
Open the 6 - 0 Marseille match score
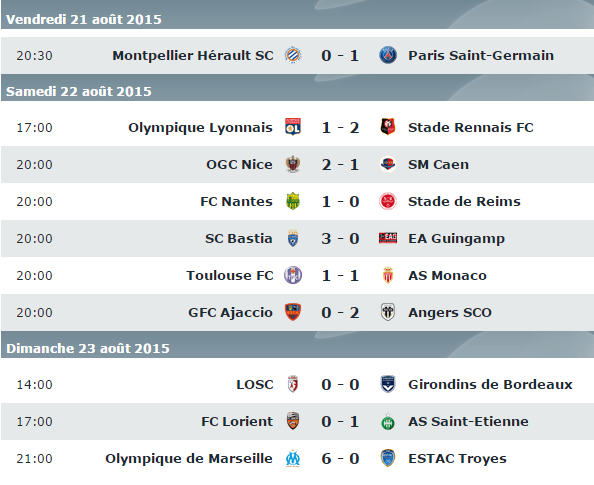(x=340, y=458)
